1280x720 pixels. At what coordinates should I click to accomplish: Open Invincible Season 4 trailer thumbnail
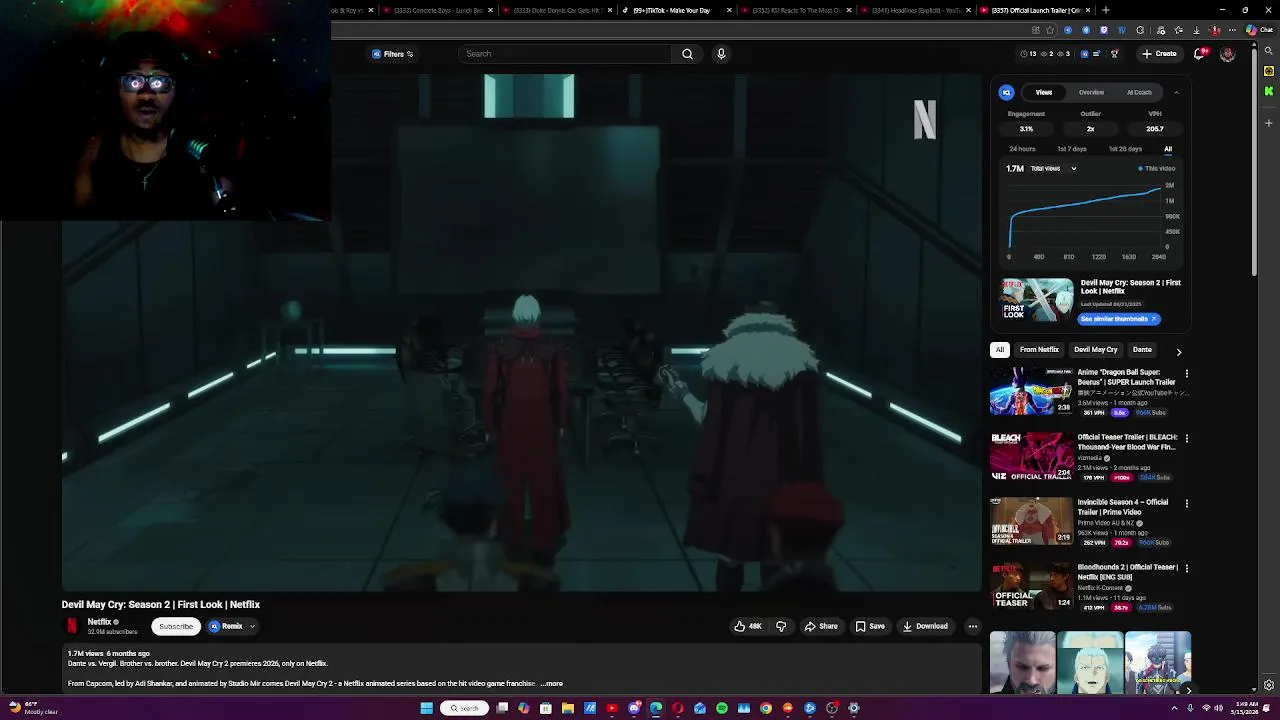1031,521
